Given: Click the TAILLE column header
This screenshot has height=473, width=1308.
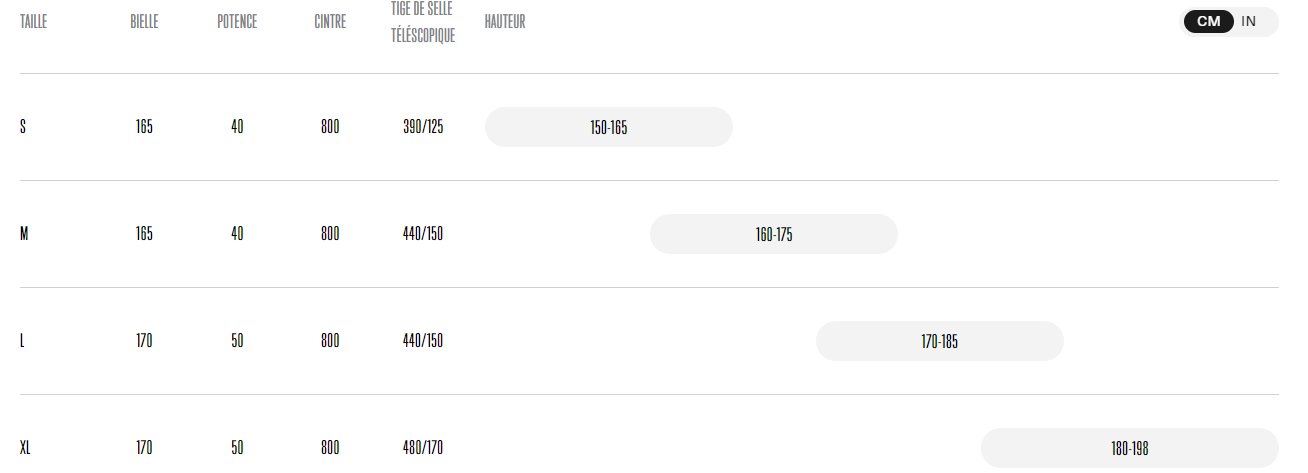Looking at the screenshot, I should click(x=34, y=22).
